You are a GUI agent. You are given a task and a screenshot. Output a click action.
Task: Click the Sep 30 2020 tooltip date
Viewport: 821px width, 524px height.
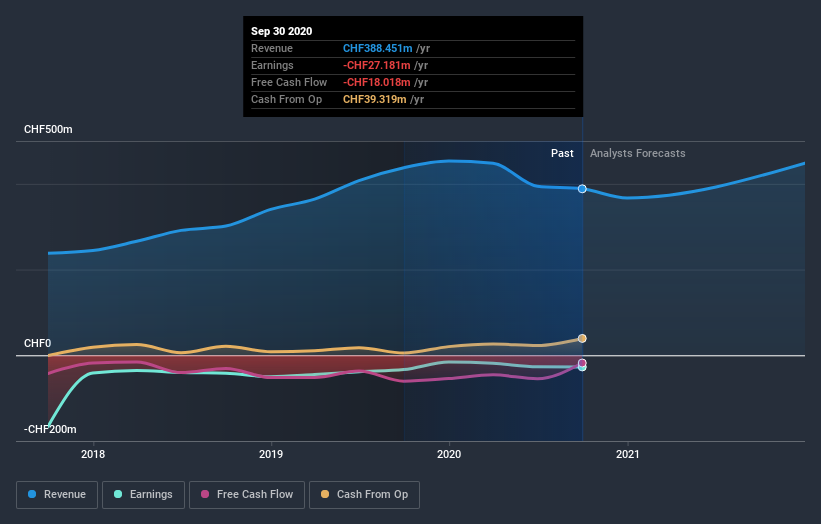tap(282, 31)
